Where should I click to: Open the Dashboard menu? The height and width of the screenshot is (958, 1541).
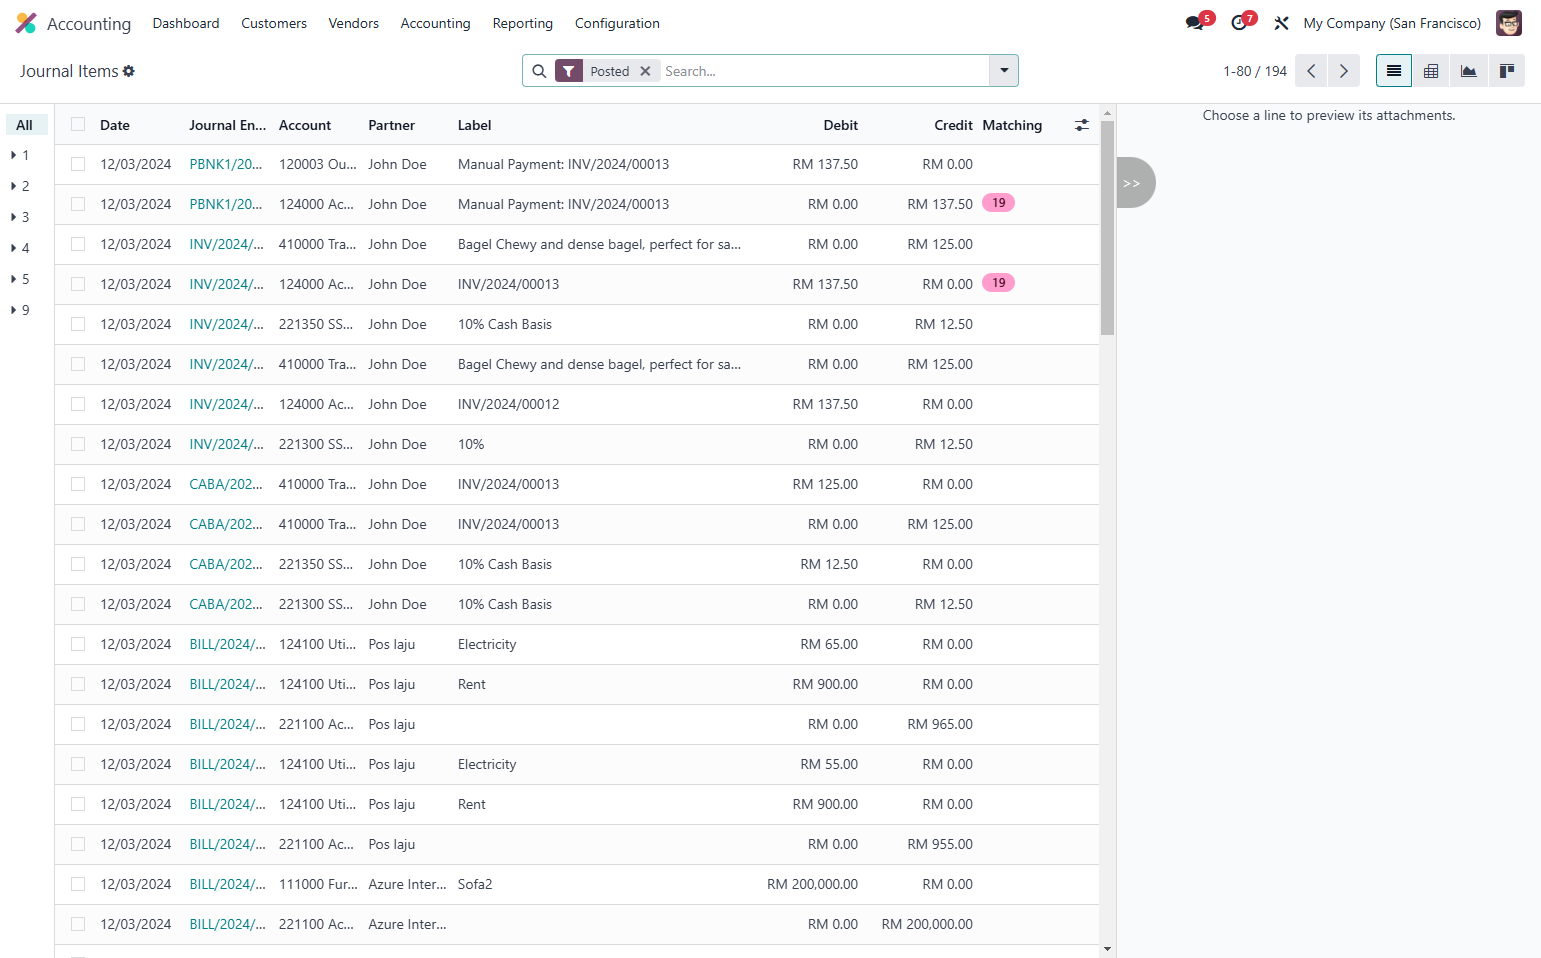pyautogui.click(x=186, y=23)
